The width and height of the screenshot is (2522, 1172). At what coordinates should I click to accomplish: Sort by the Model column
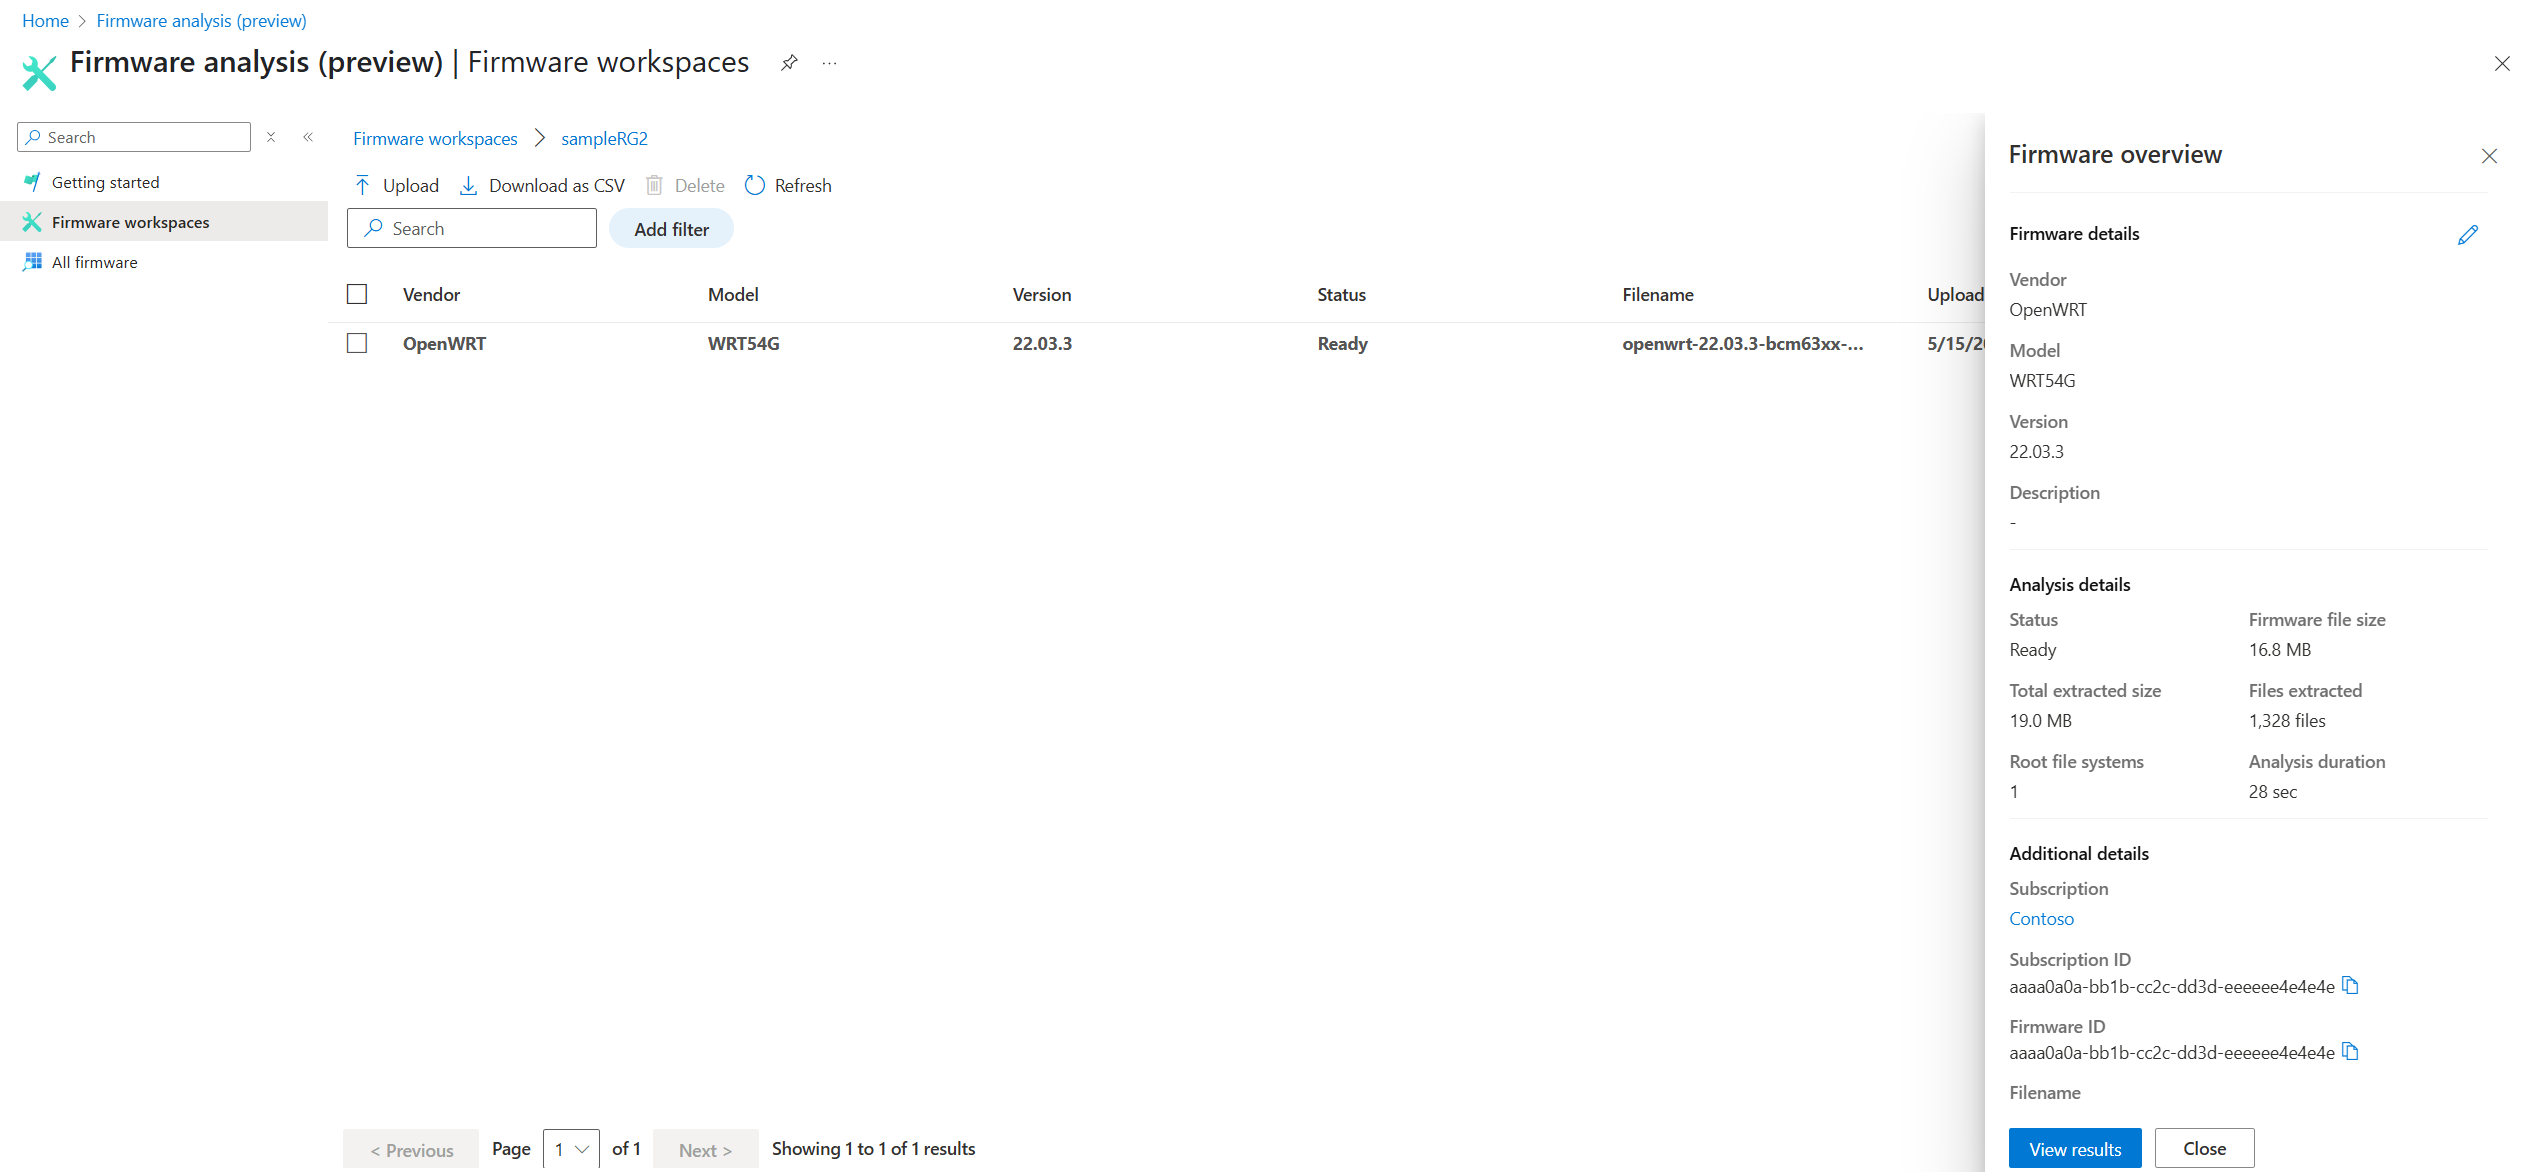(x=733, y=295)
